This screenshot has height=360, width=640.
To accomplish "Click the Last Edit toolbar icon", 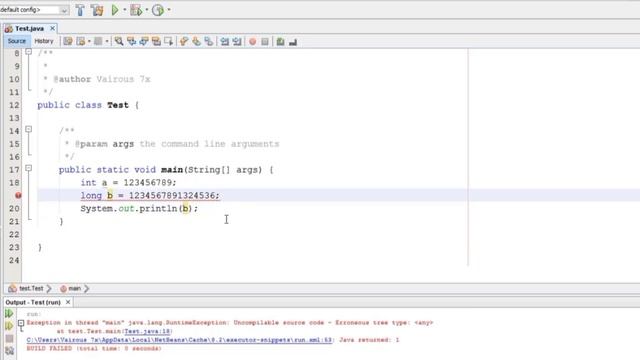I will [x=68, y=41].
